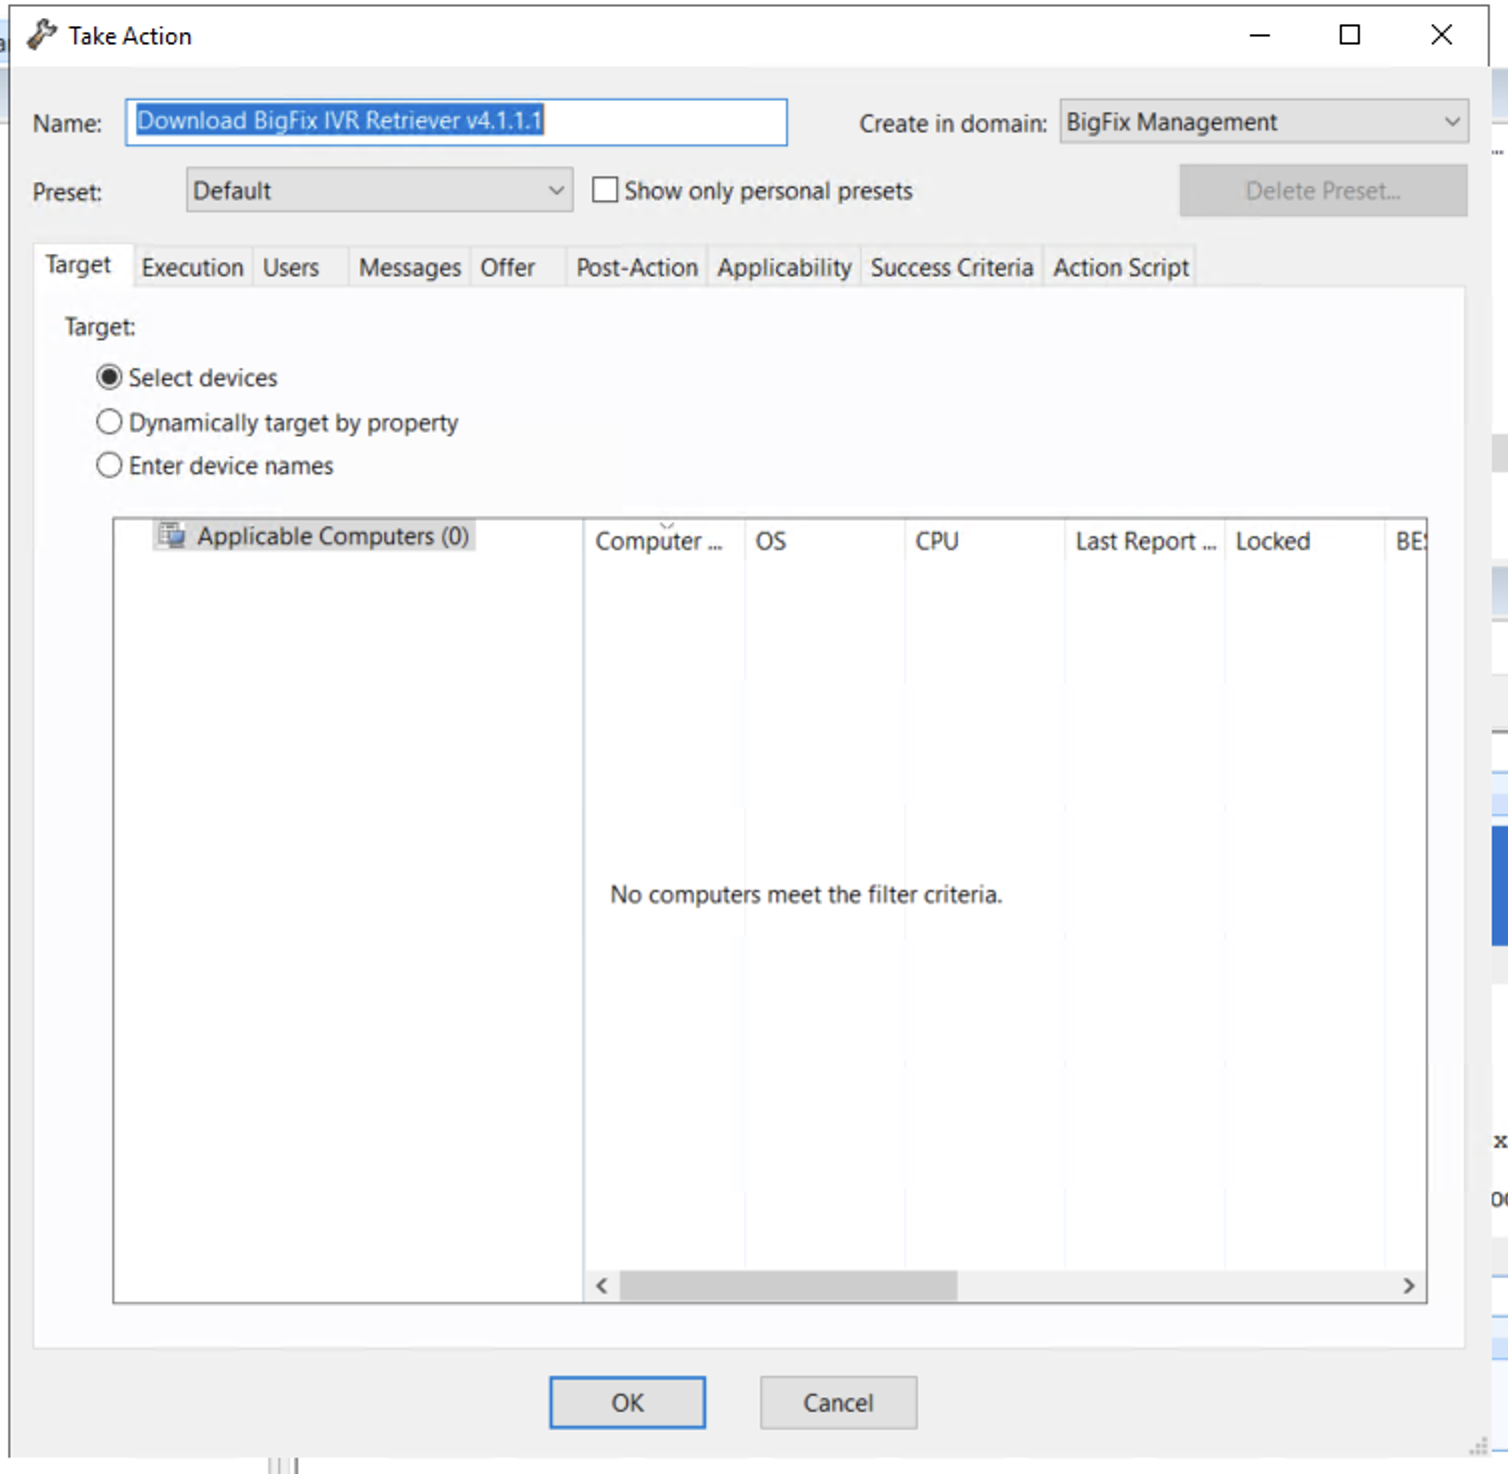Maximize the Take Action dialog
This screenshot has height=1474, width=1508.
1350,35
